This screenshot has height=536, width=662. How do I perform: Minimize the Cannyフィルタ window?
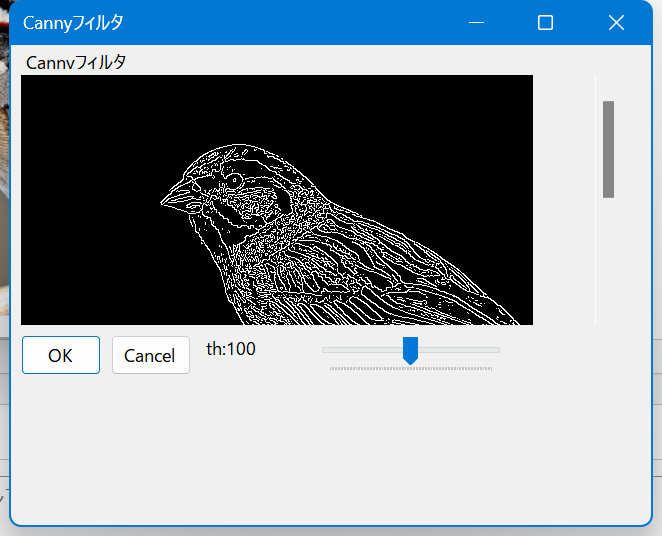(477, 23)
